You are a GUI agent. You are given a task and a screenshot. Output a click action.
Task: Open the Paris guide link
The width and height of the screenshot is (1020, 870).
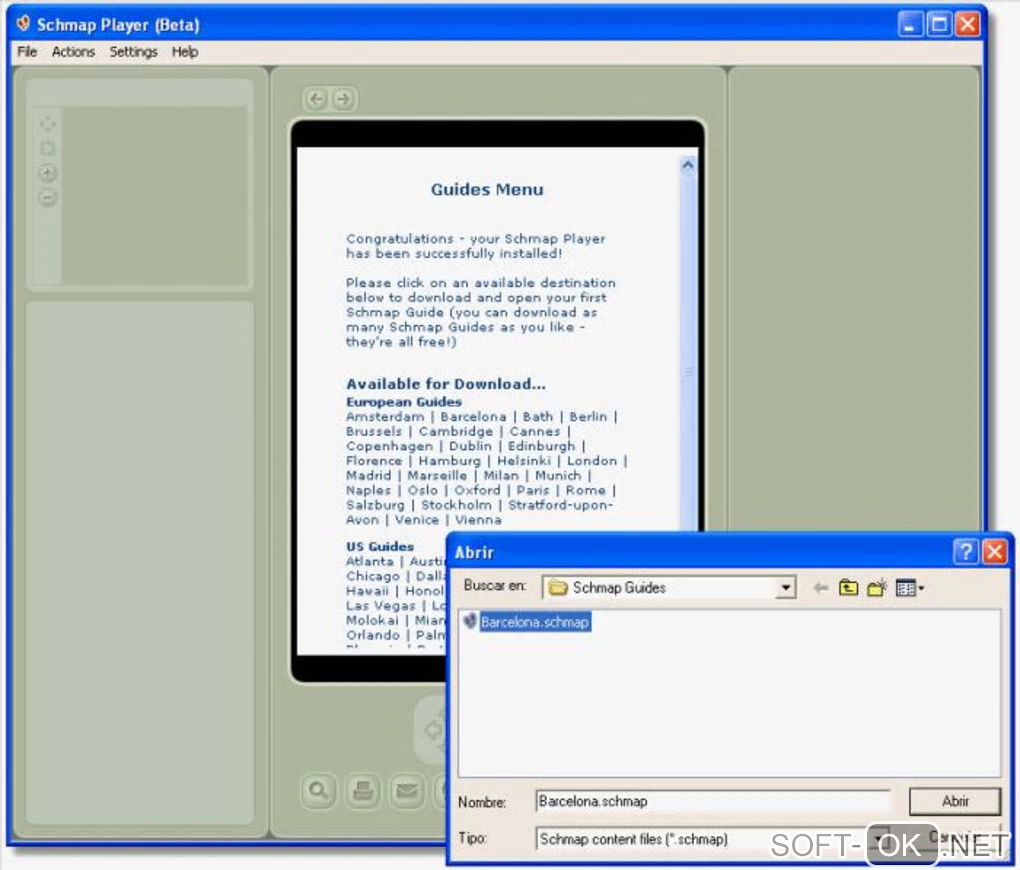coord(533,490)
